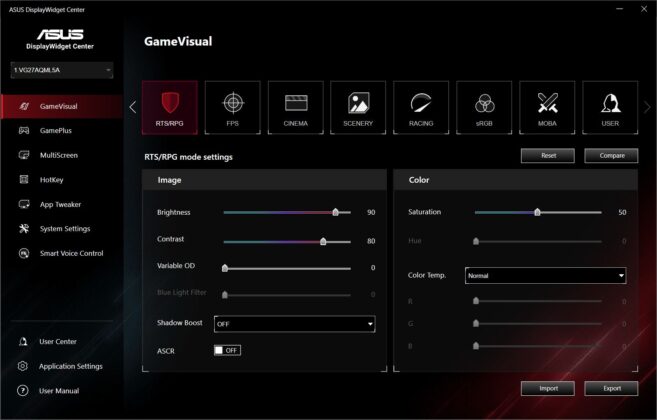Switch to the Cinema clapperboard mode
This screenshot has width=657, height=420.
tap(295, 108)
